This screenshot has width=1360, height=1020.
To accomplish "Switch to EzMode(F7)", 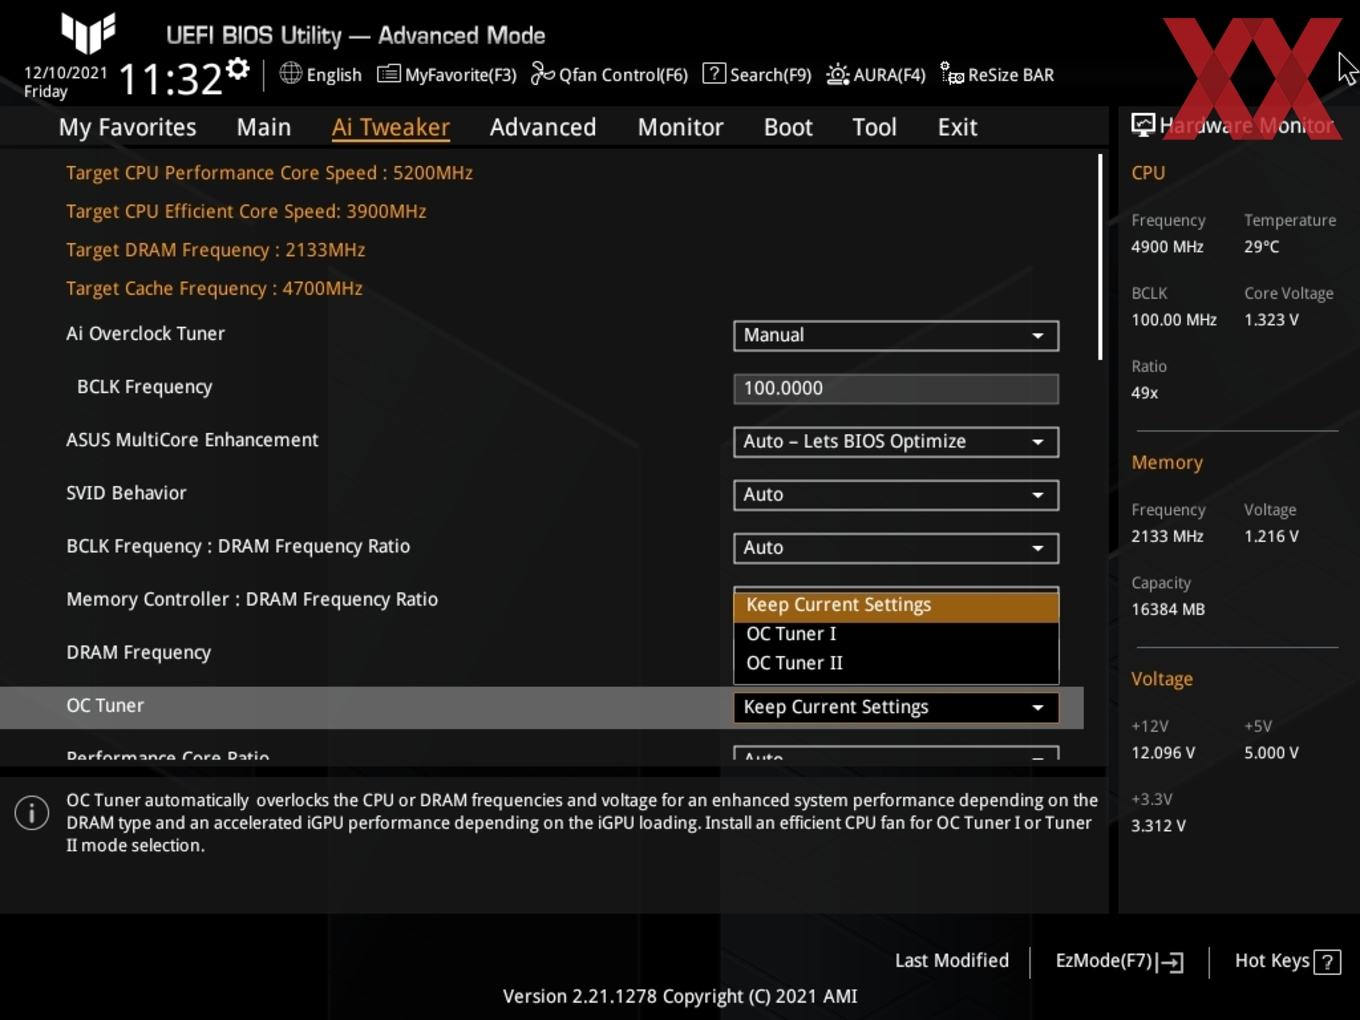I will pyautogui.click(x=1119, y=961).
